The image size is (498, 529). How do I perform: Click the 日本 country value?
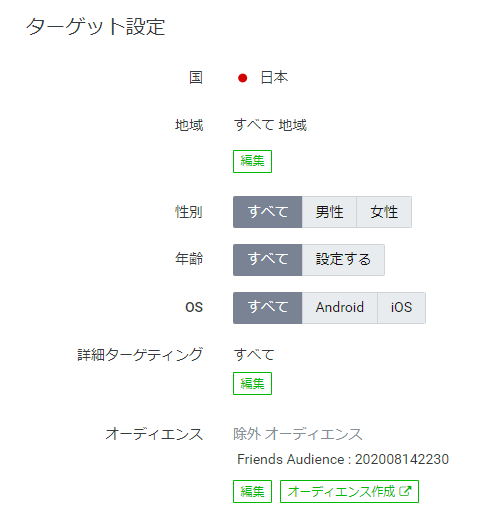tap(274, 78)
